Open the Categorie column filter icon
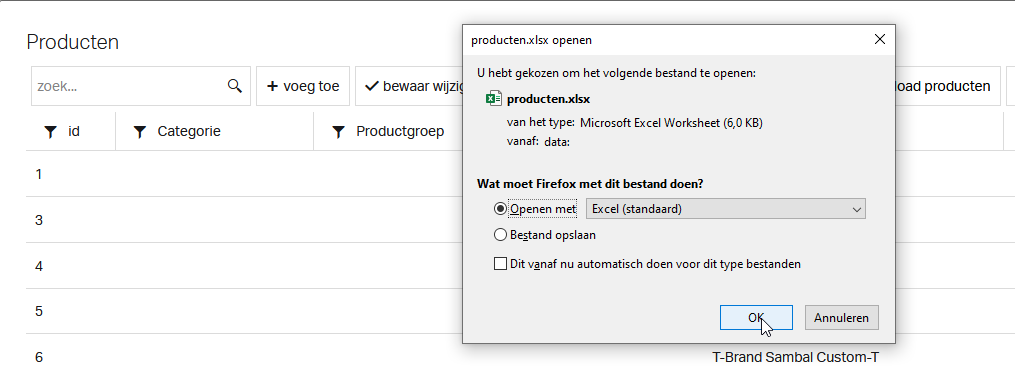Viewport: 1015px width, 369px height. pyautogui.click(x=139, y=132)
